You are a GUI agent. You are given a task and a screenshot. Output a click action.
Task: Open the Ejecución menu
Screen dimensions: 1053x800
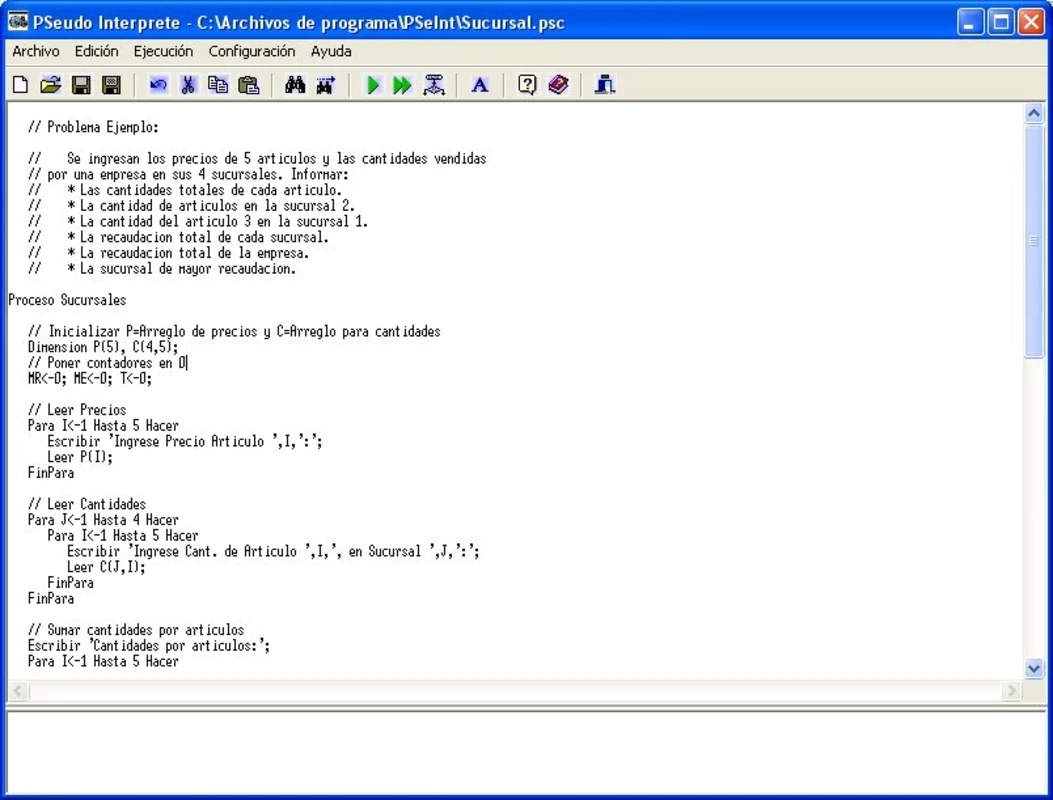coord(163,51)
